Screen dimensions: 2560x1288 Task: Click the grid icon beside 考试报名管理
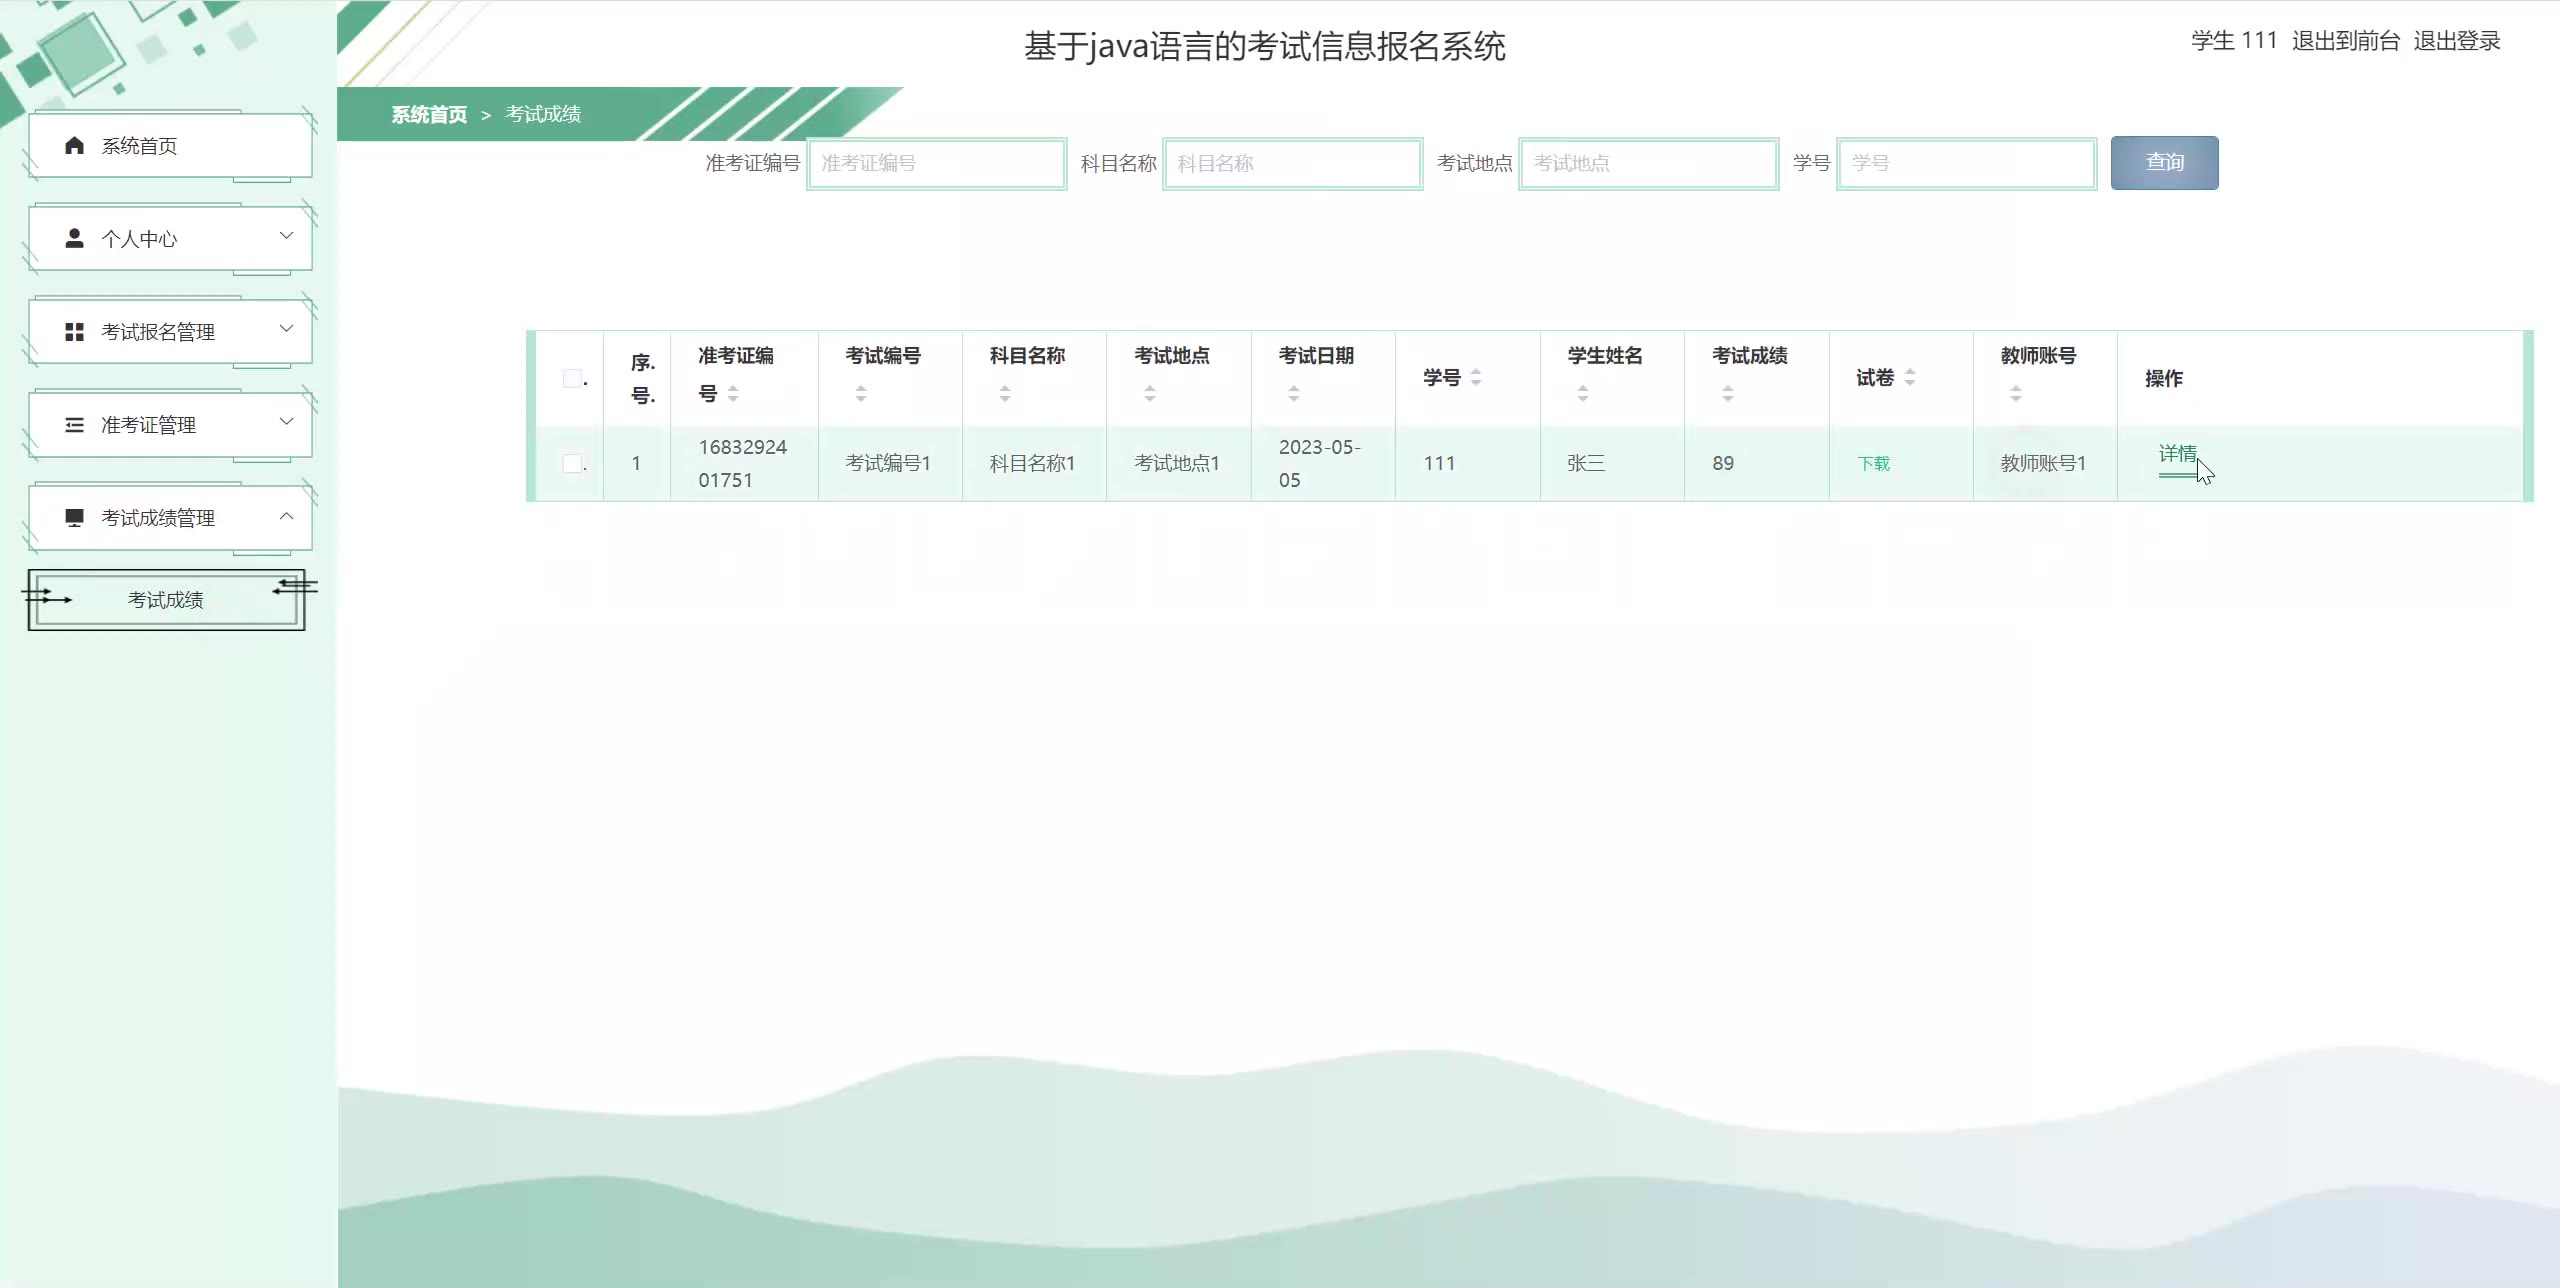(x=74, y=332)
